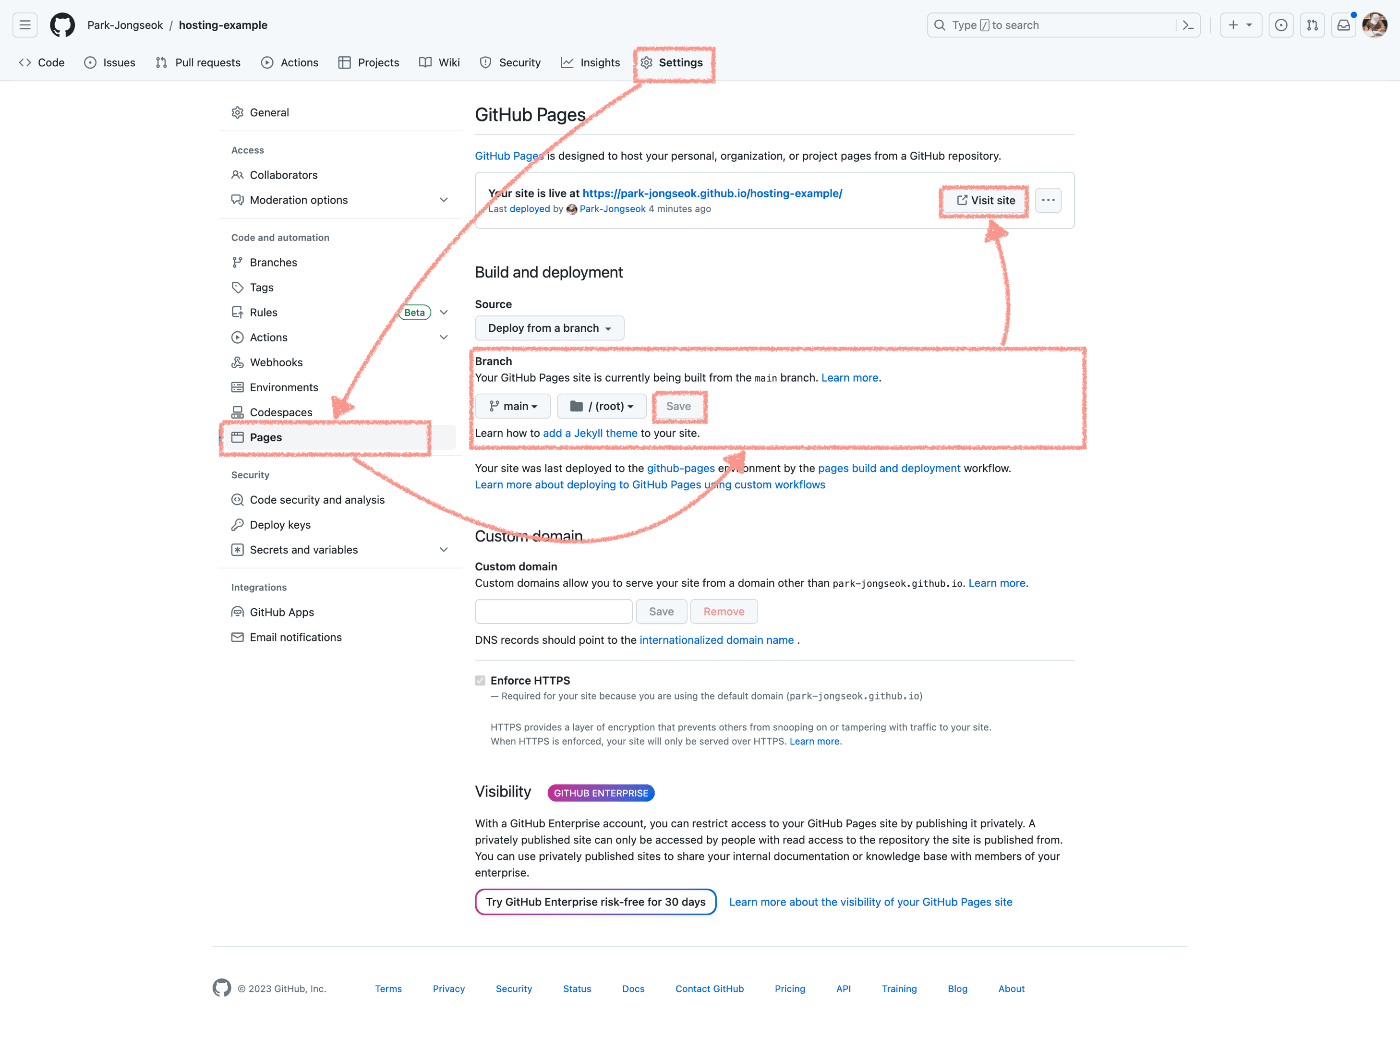This screenshot has height=1037, width=1400.
Task: Open Webhooks settings
Action: pos(338,363)
